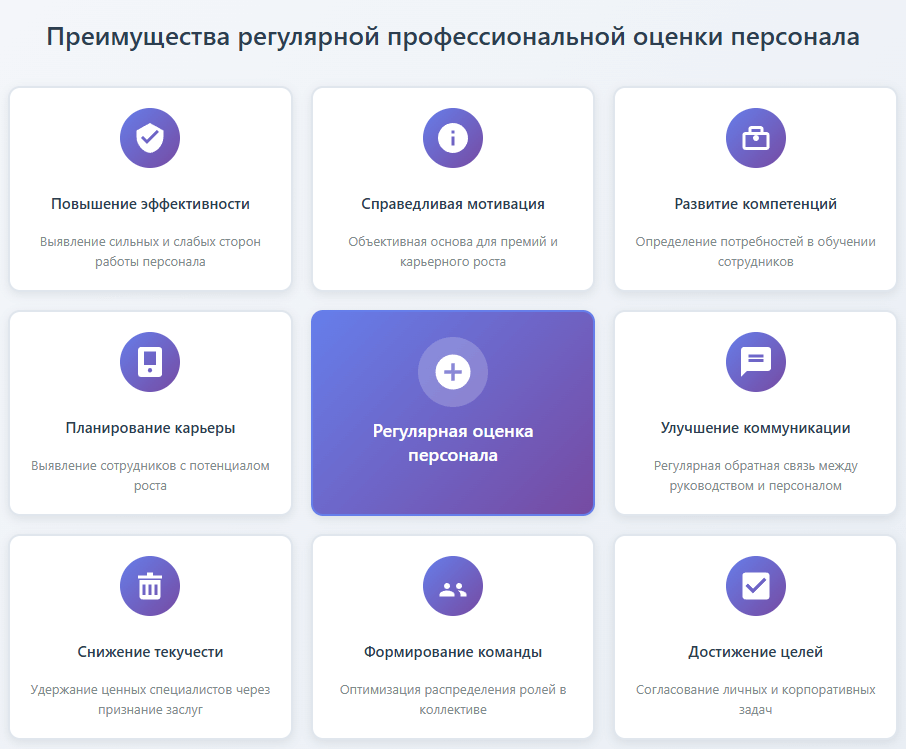The height and width of the screenshot is (749, 906).
Task: Select the Снижение текучести card
Action: tap(149, 636)
